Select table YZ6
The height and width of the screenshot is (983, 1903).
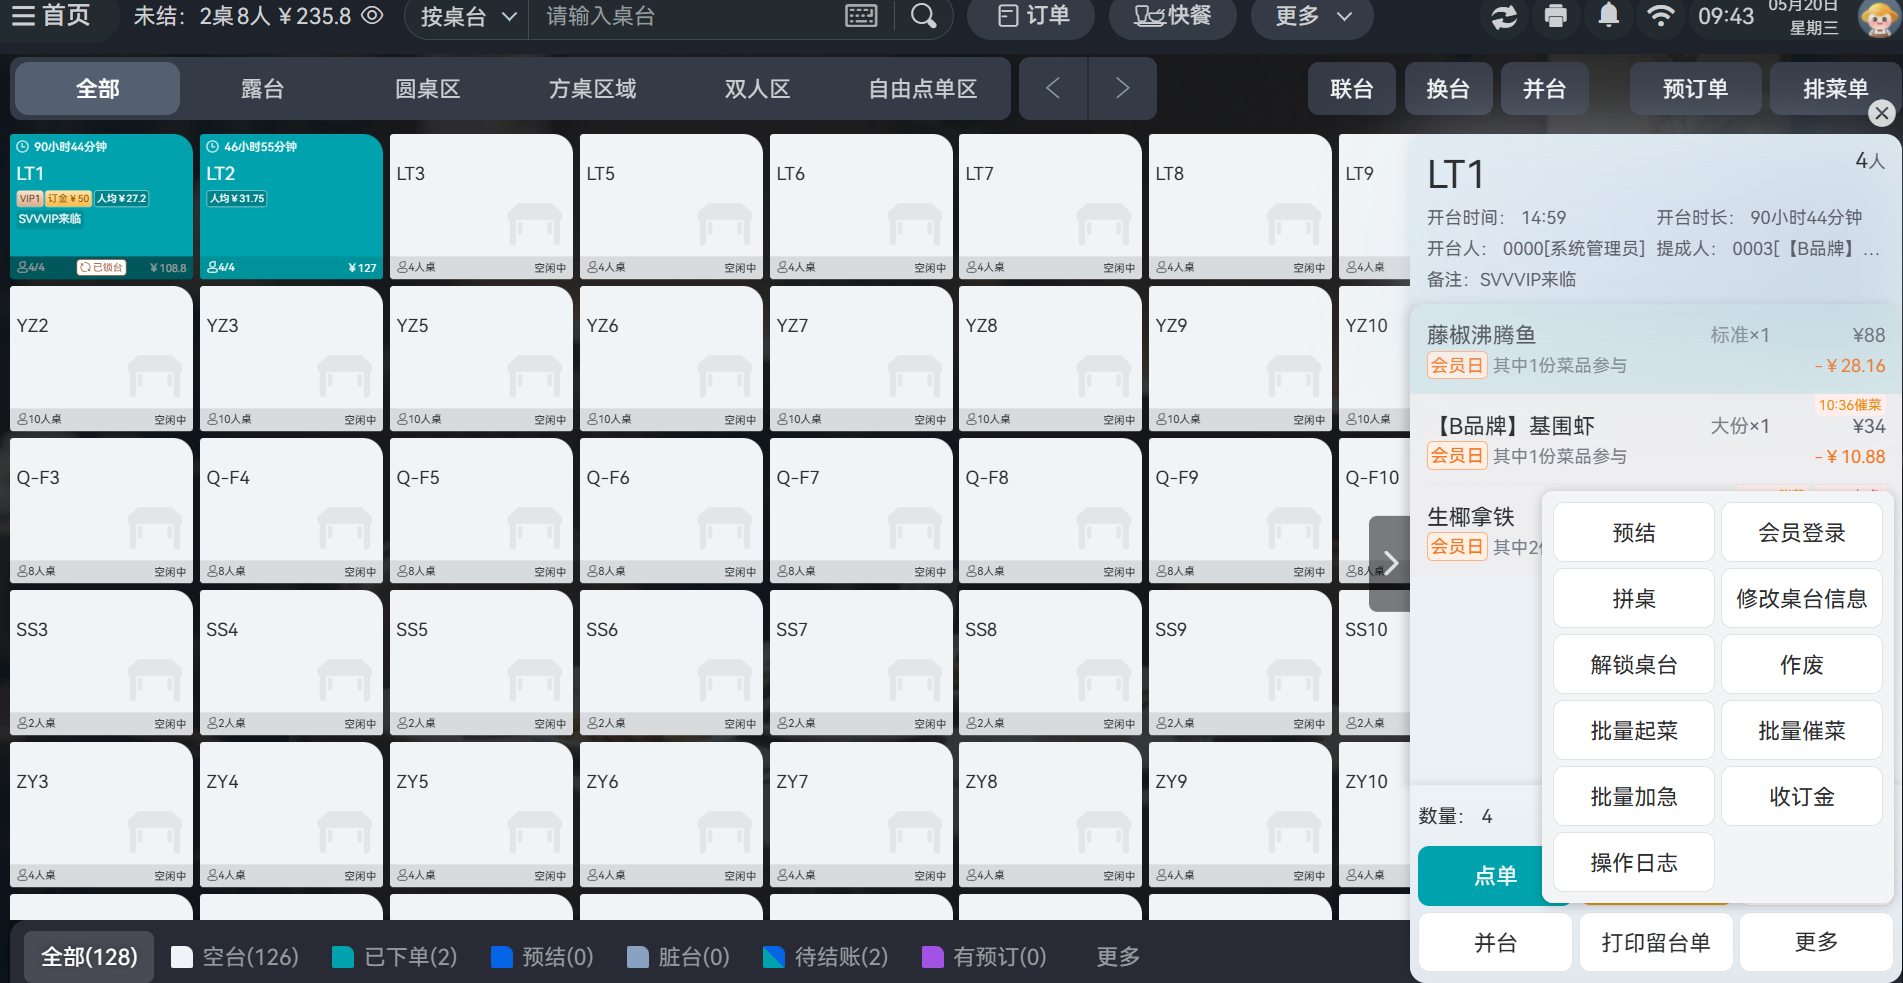pyautogui.click(x=671, y=358)
